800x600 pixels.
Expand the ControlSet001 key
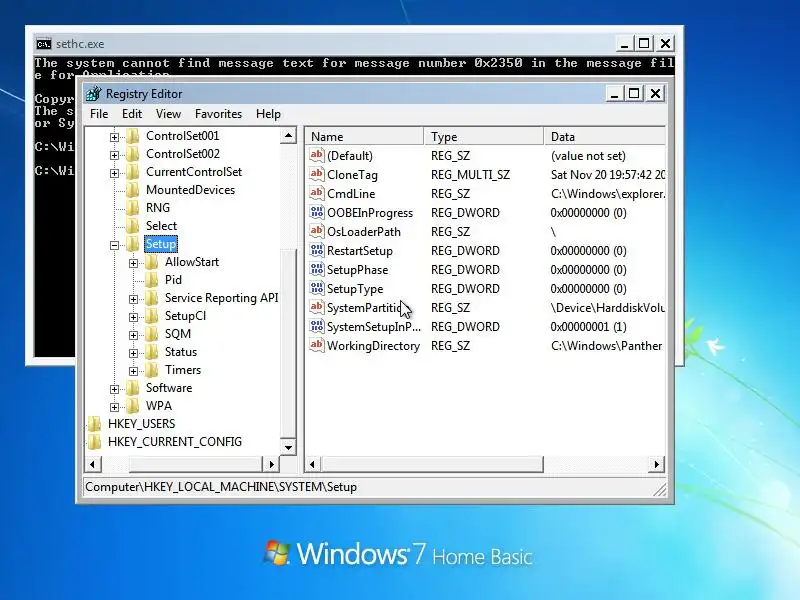114,137
